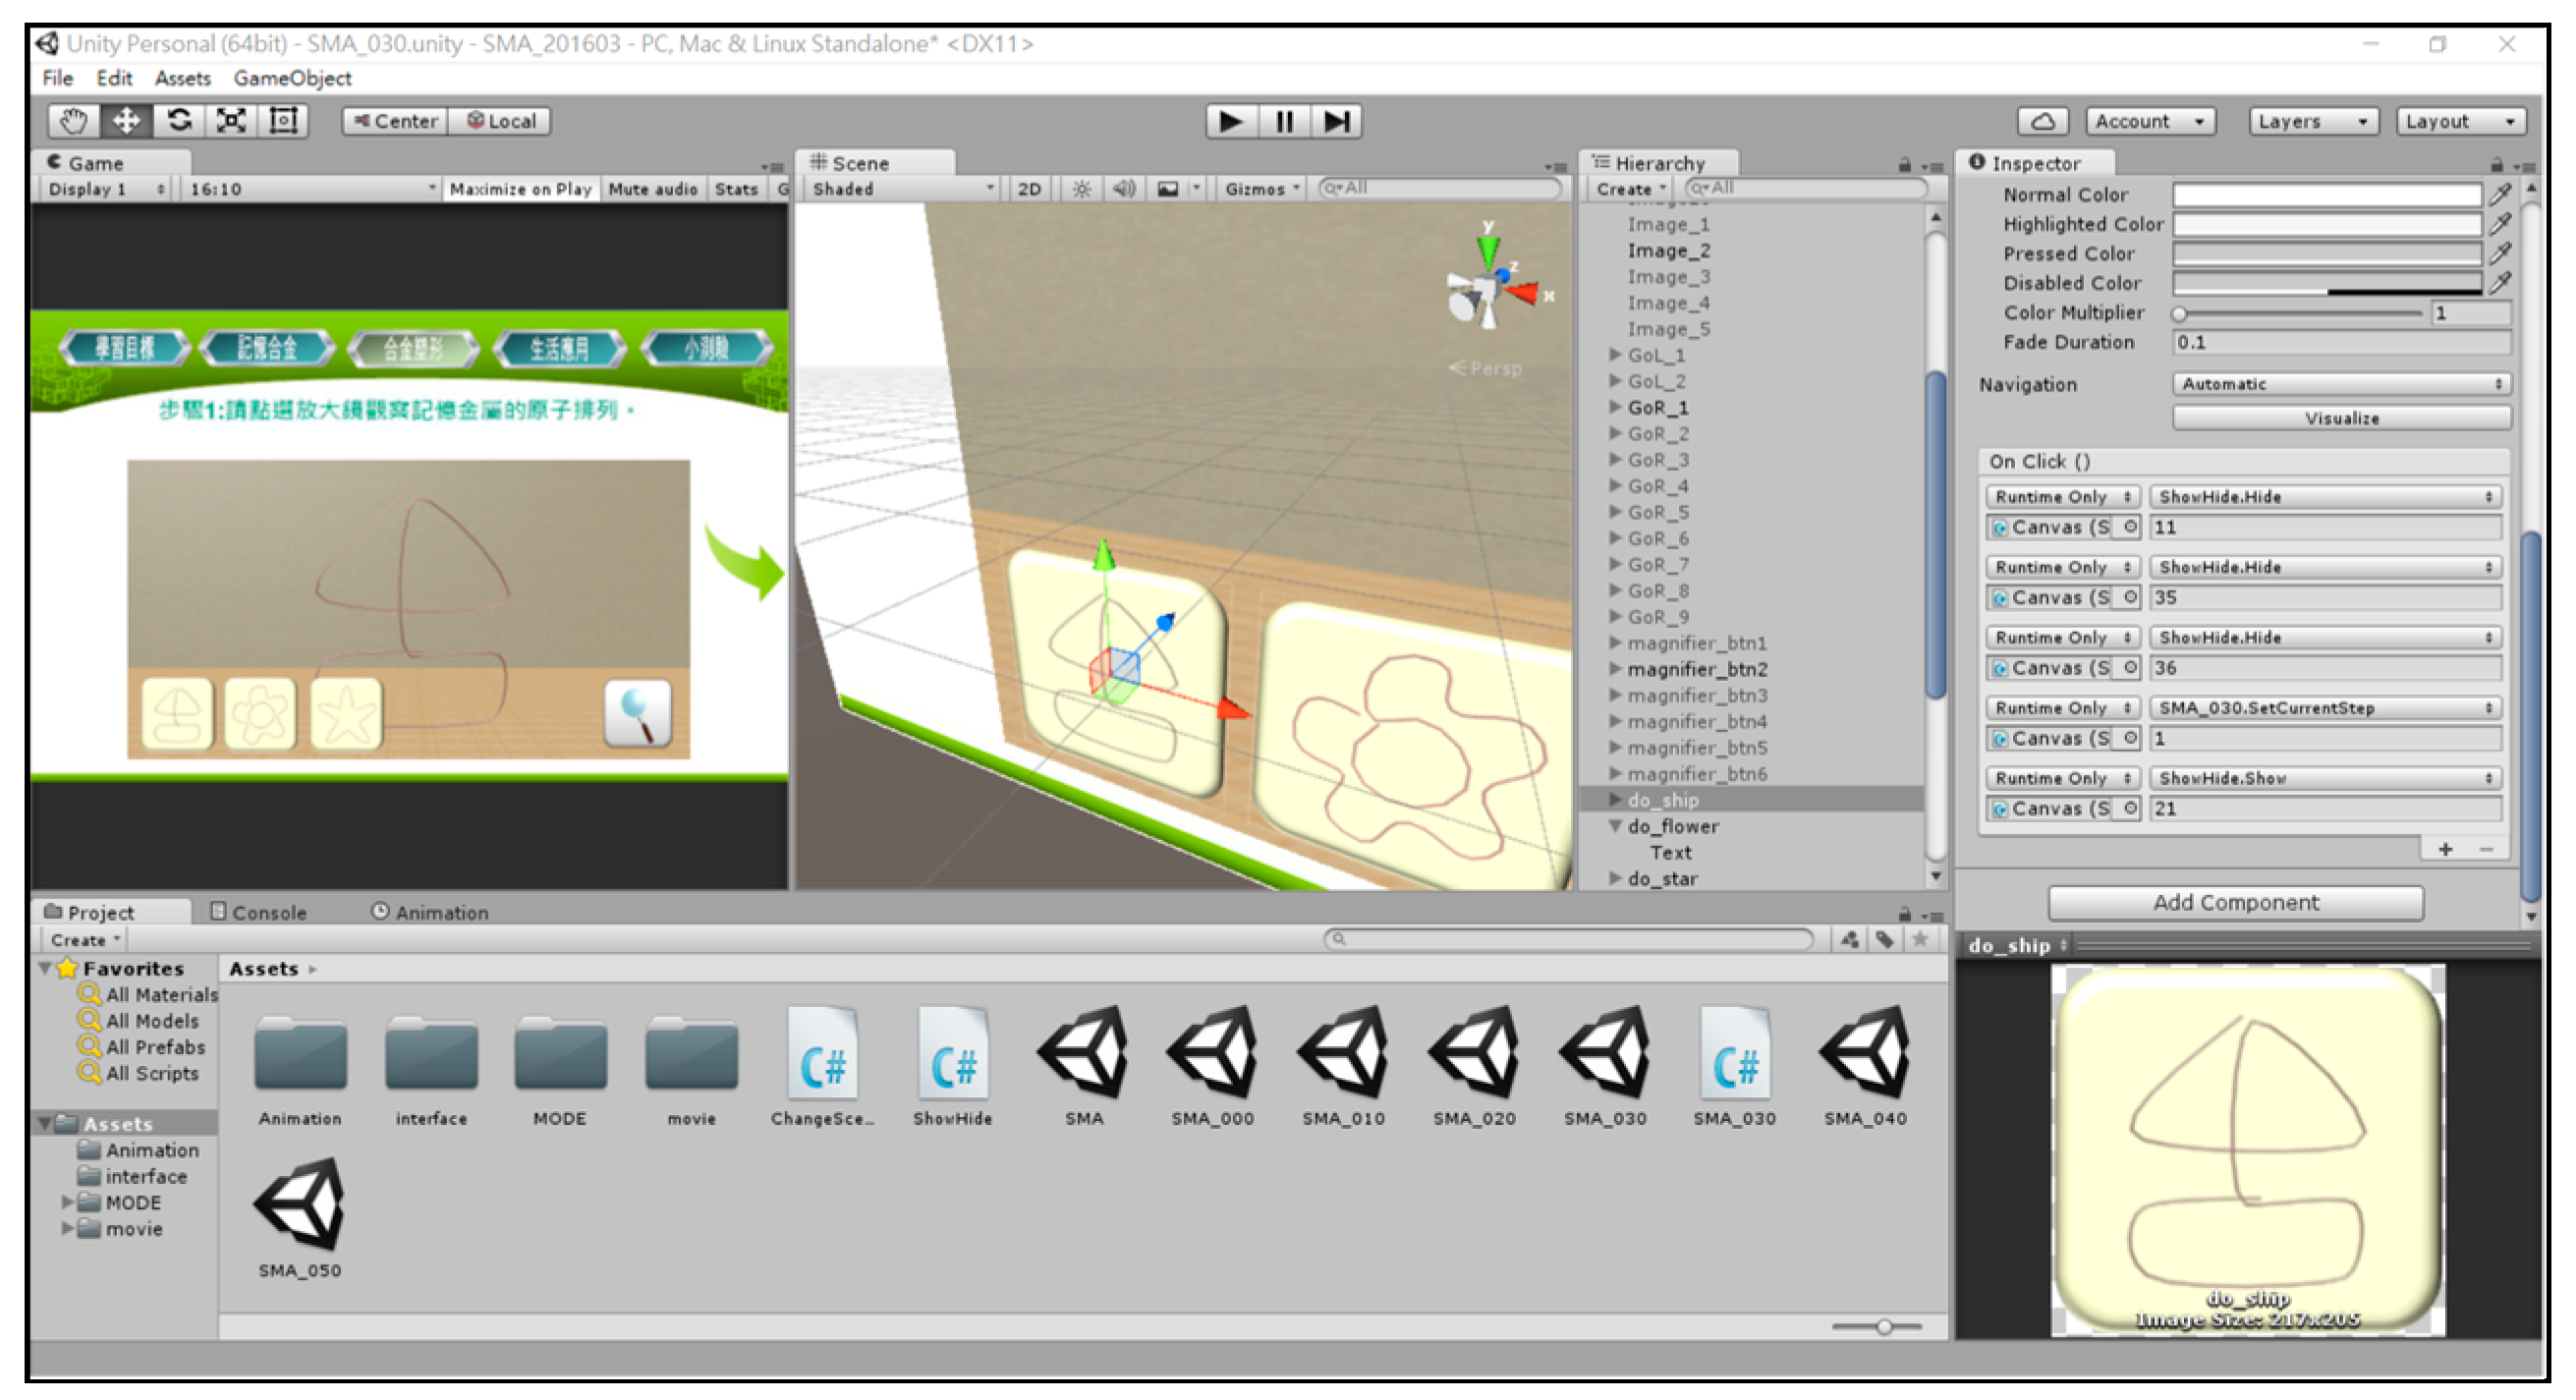Toggle scene lighting sun icon
Image resolution: width=2576 pixels, height=1400 pixels.
[1081, 188]
